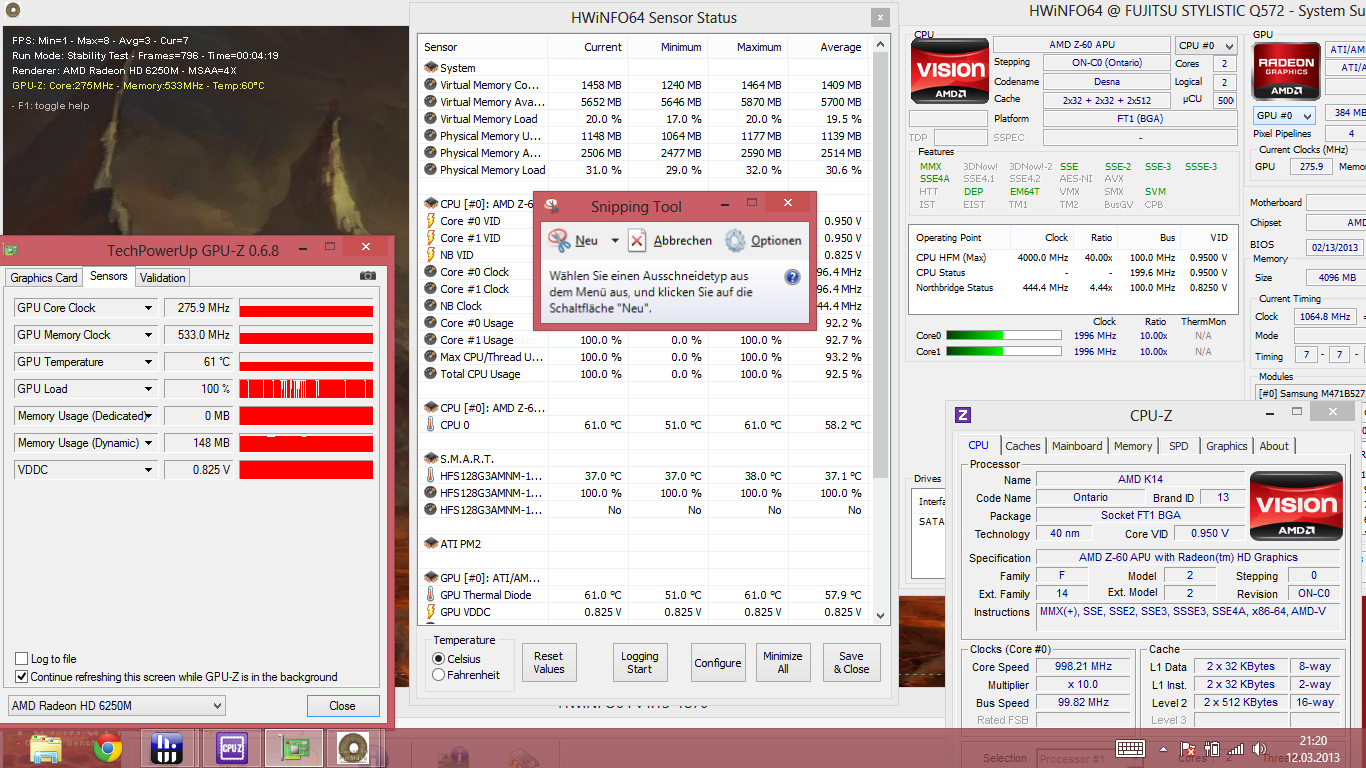The image size is (1366, 768).
Task: Click the Core0 green usage bar
Action: tap(1004, 335)
